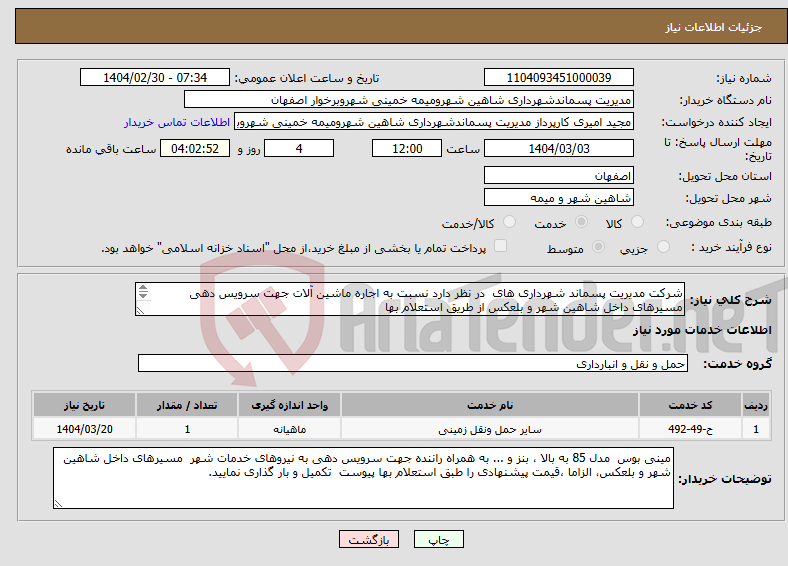Select the متوسط purchase type radio
Viewport: 788px width, 566px height.
599,246
